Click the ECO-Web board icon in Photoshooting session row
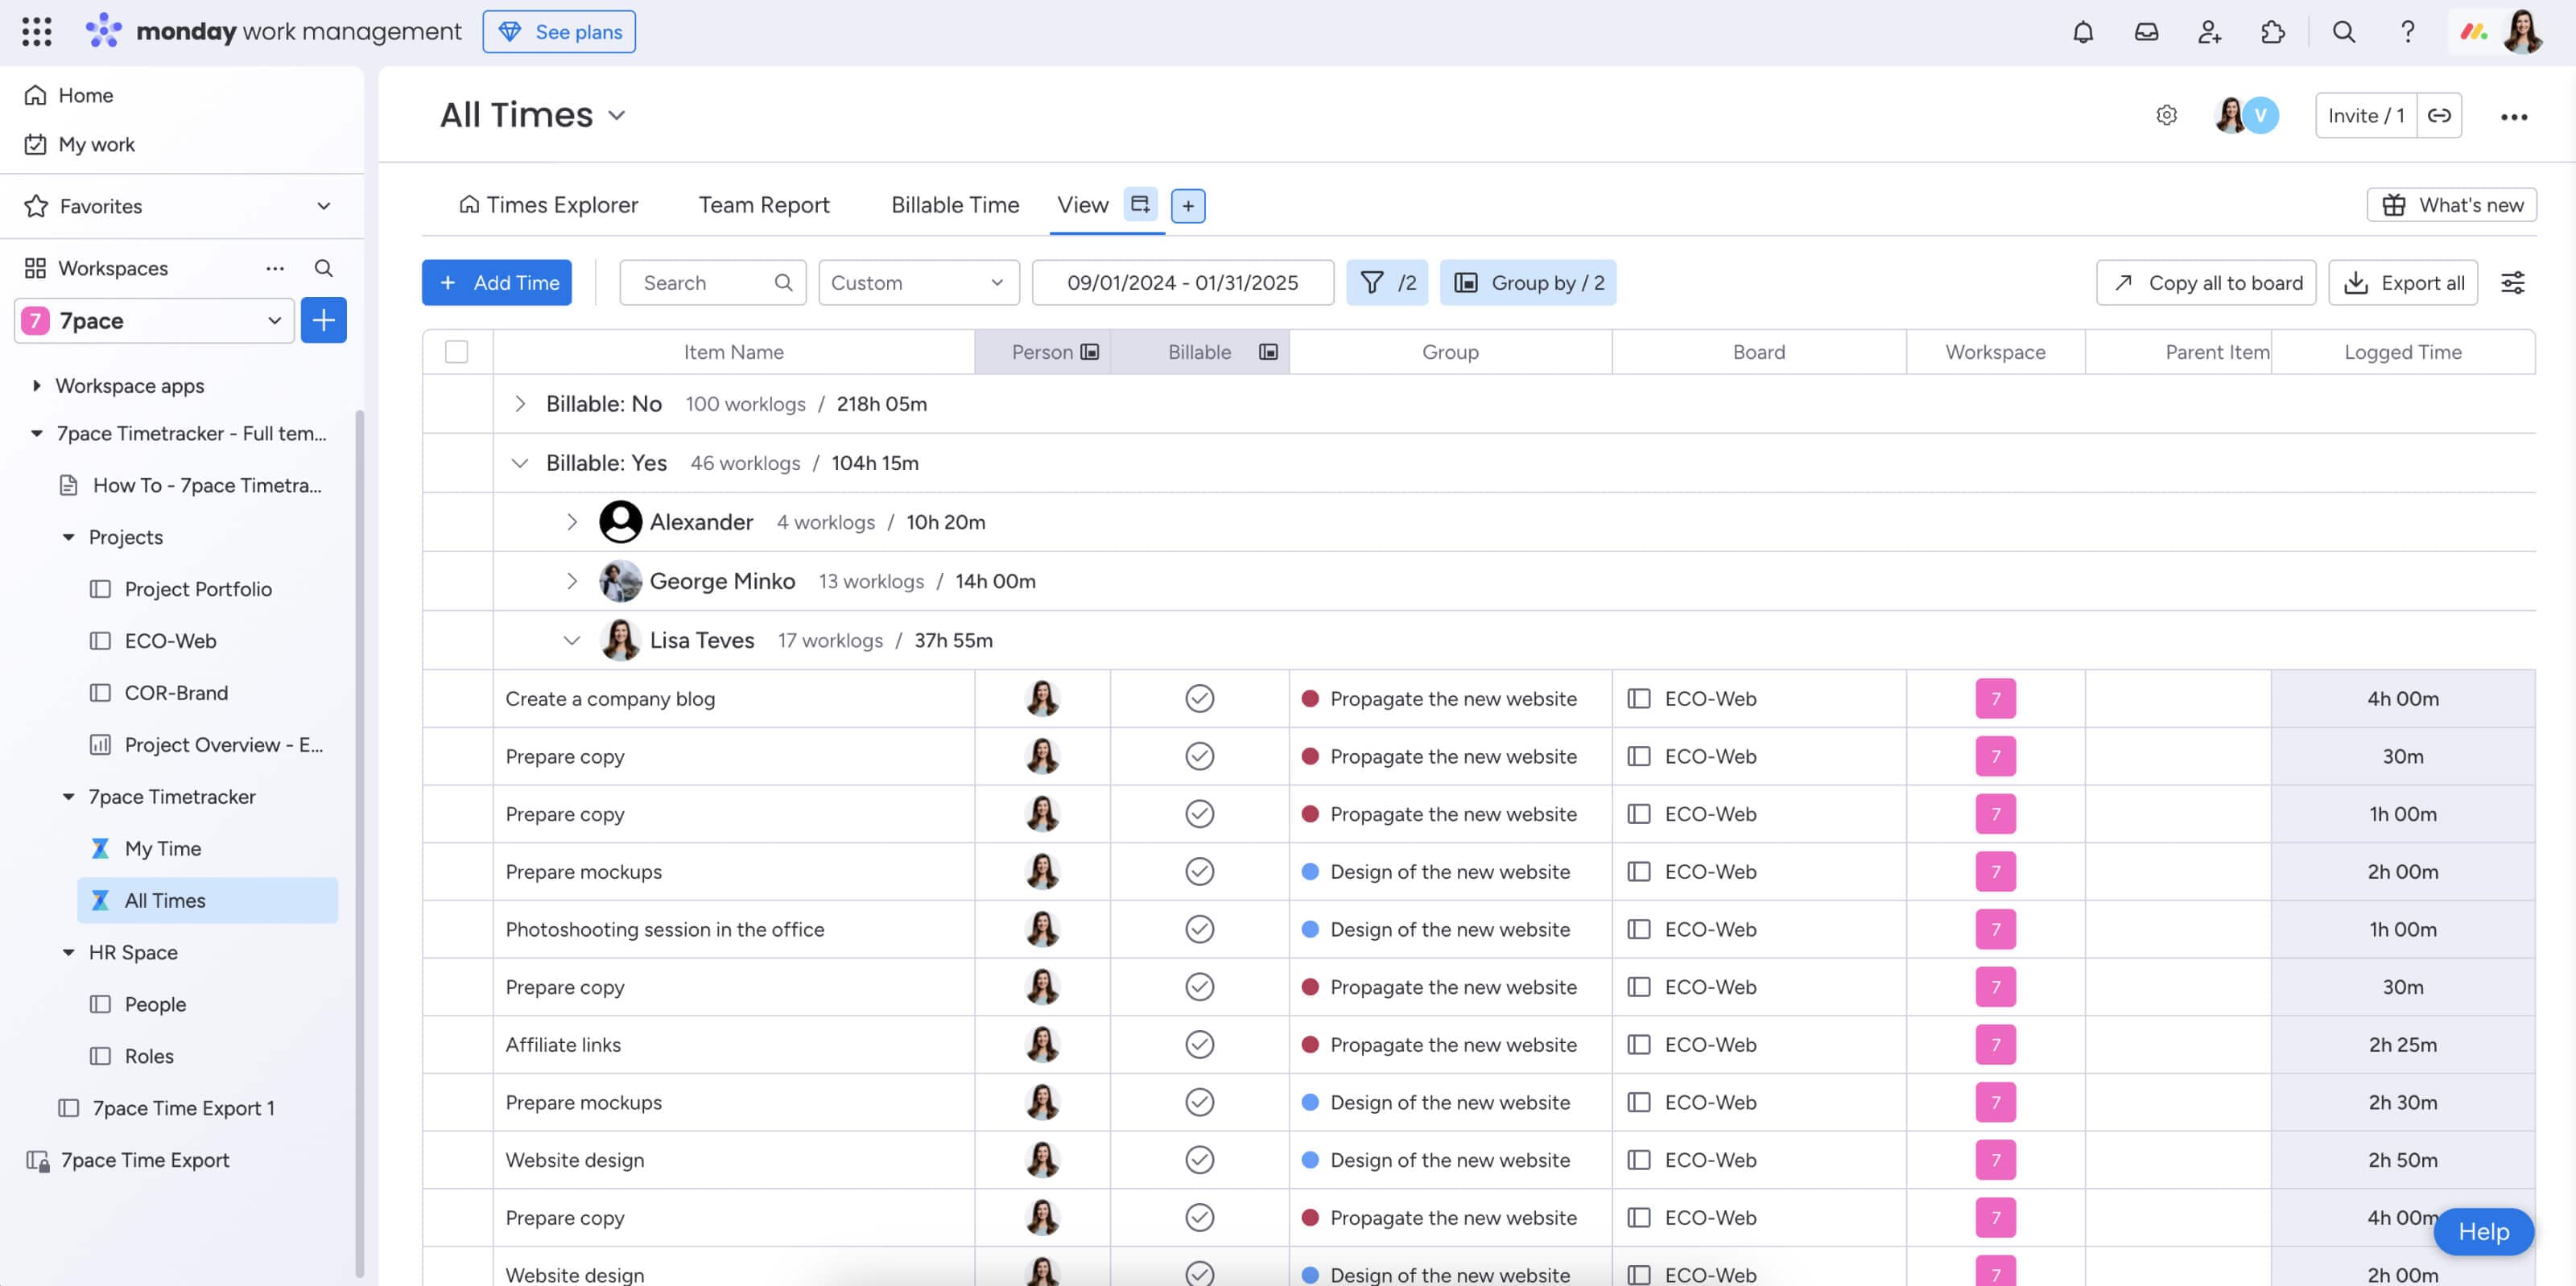The image size is (2576, 1286). [1638, 929]
